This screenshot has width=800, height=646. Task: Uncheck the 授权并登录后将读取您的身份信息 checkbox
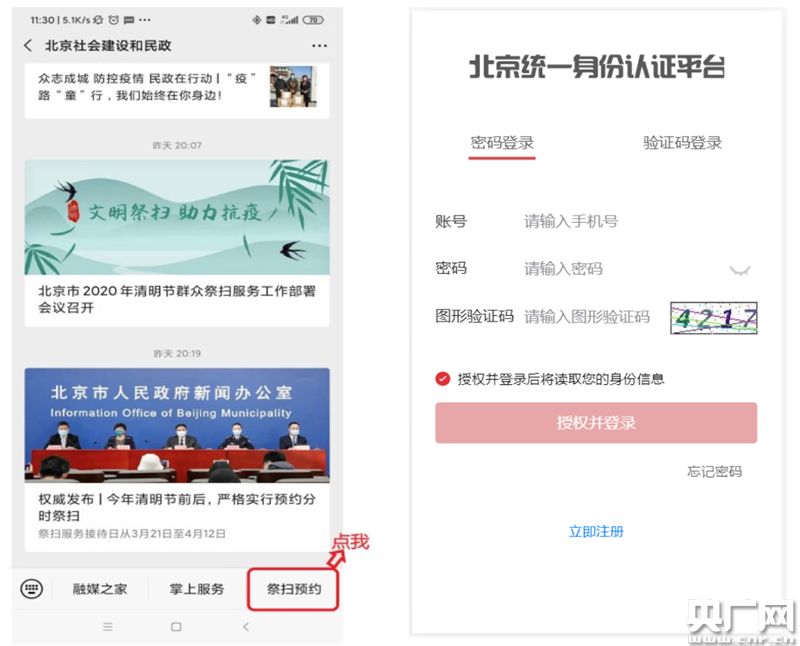(x=443, y=379)
